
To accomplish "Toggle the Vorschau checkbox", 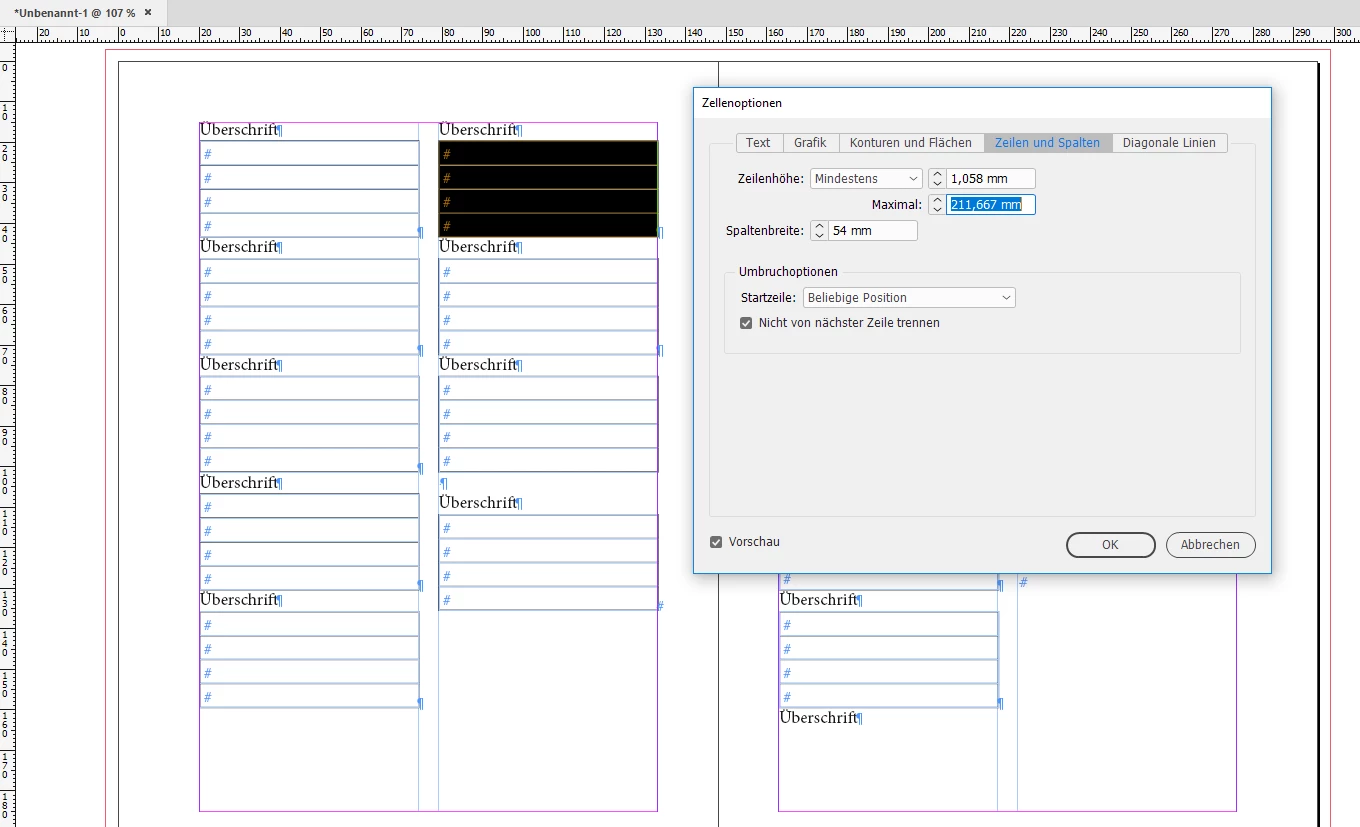I will [x=716, y=542].
